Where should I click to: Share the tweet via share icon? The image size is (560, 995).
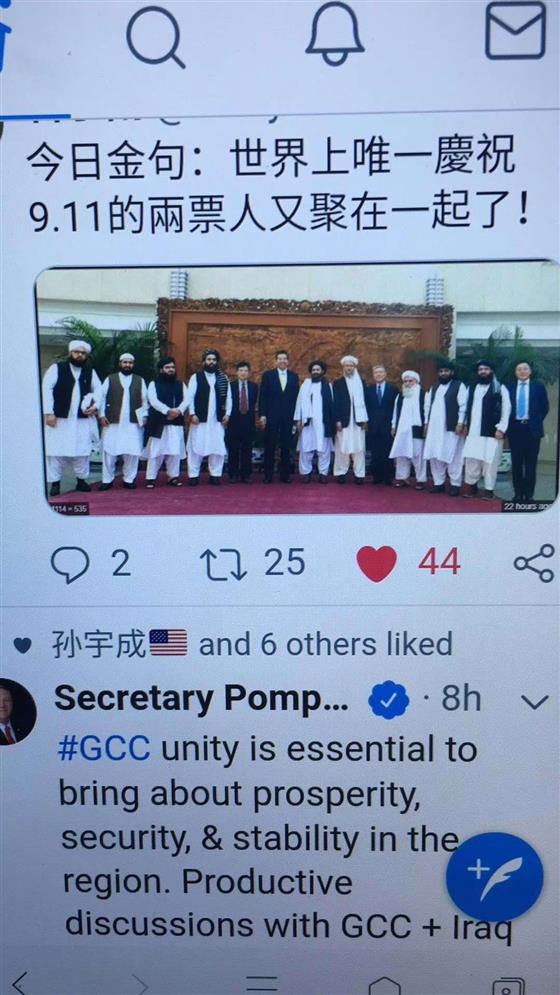(x=534, y=563)
